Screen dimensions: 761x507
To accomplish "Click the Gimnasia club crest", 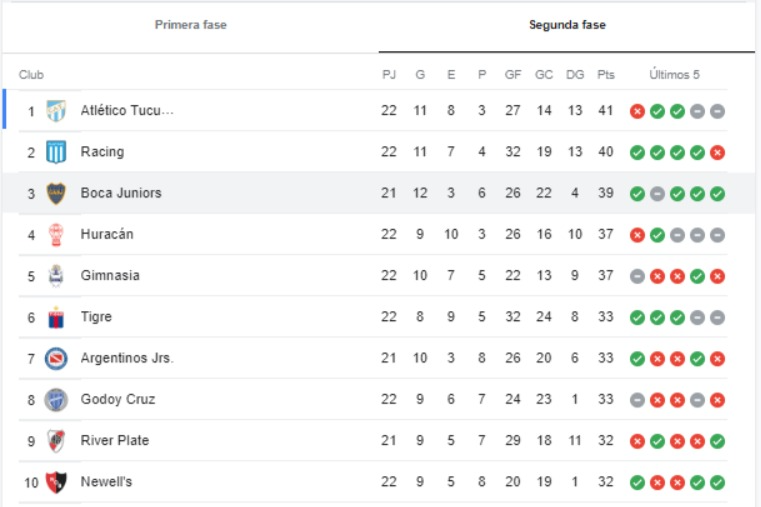I will click(56, 276).
